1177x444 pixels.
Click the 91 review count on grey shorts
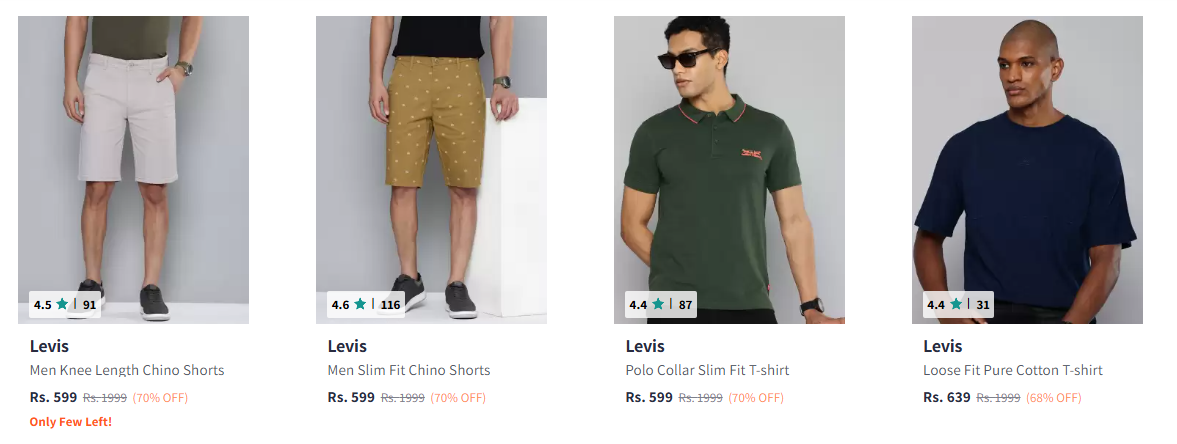click(x=90, y=304)
